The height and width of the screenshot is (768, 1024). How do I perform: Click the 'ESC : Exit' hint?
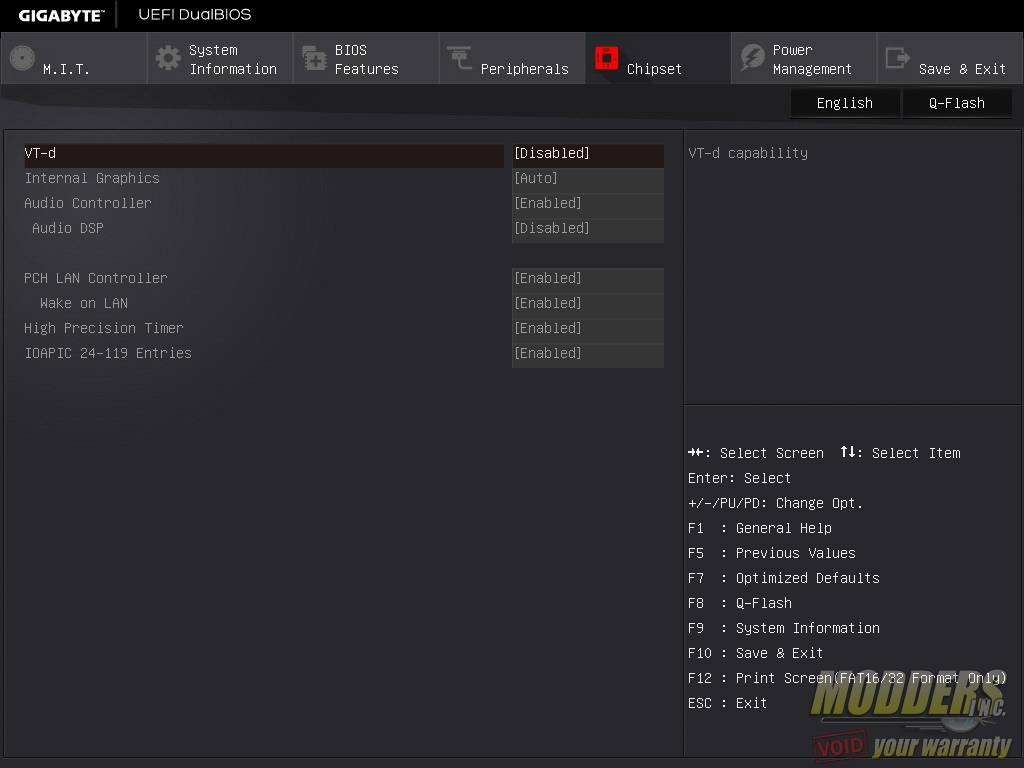coord(728,703)
